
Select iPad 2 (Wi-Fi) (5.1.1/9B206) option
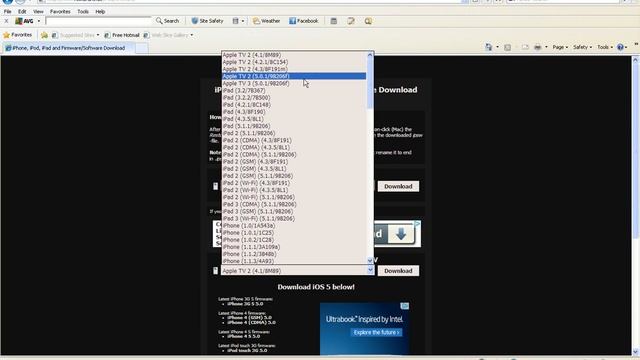tap(294, 197)
